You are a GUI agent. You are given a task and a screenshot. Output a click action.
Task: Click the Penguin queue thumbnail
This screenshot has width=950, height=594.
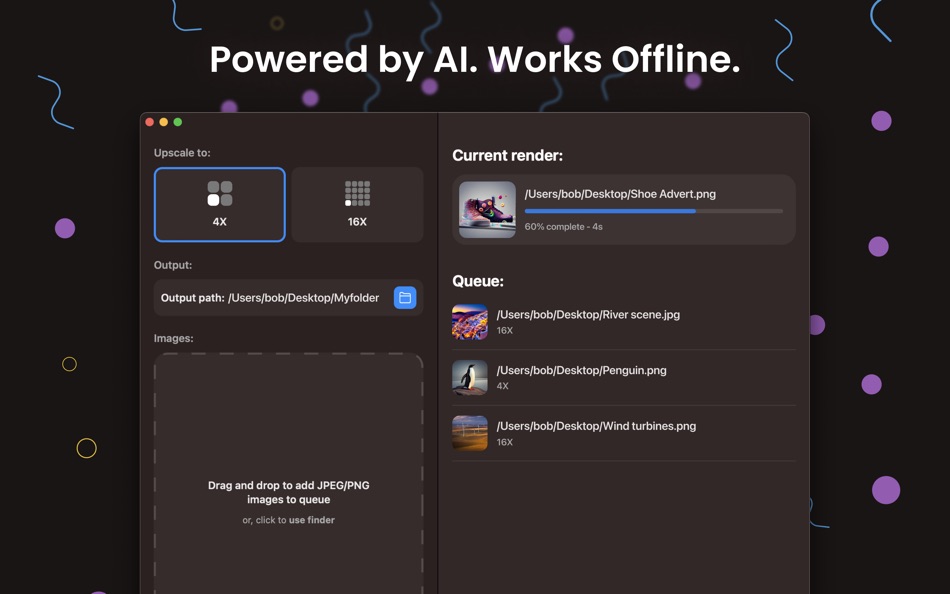tap(469, 377)
